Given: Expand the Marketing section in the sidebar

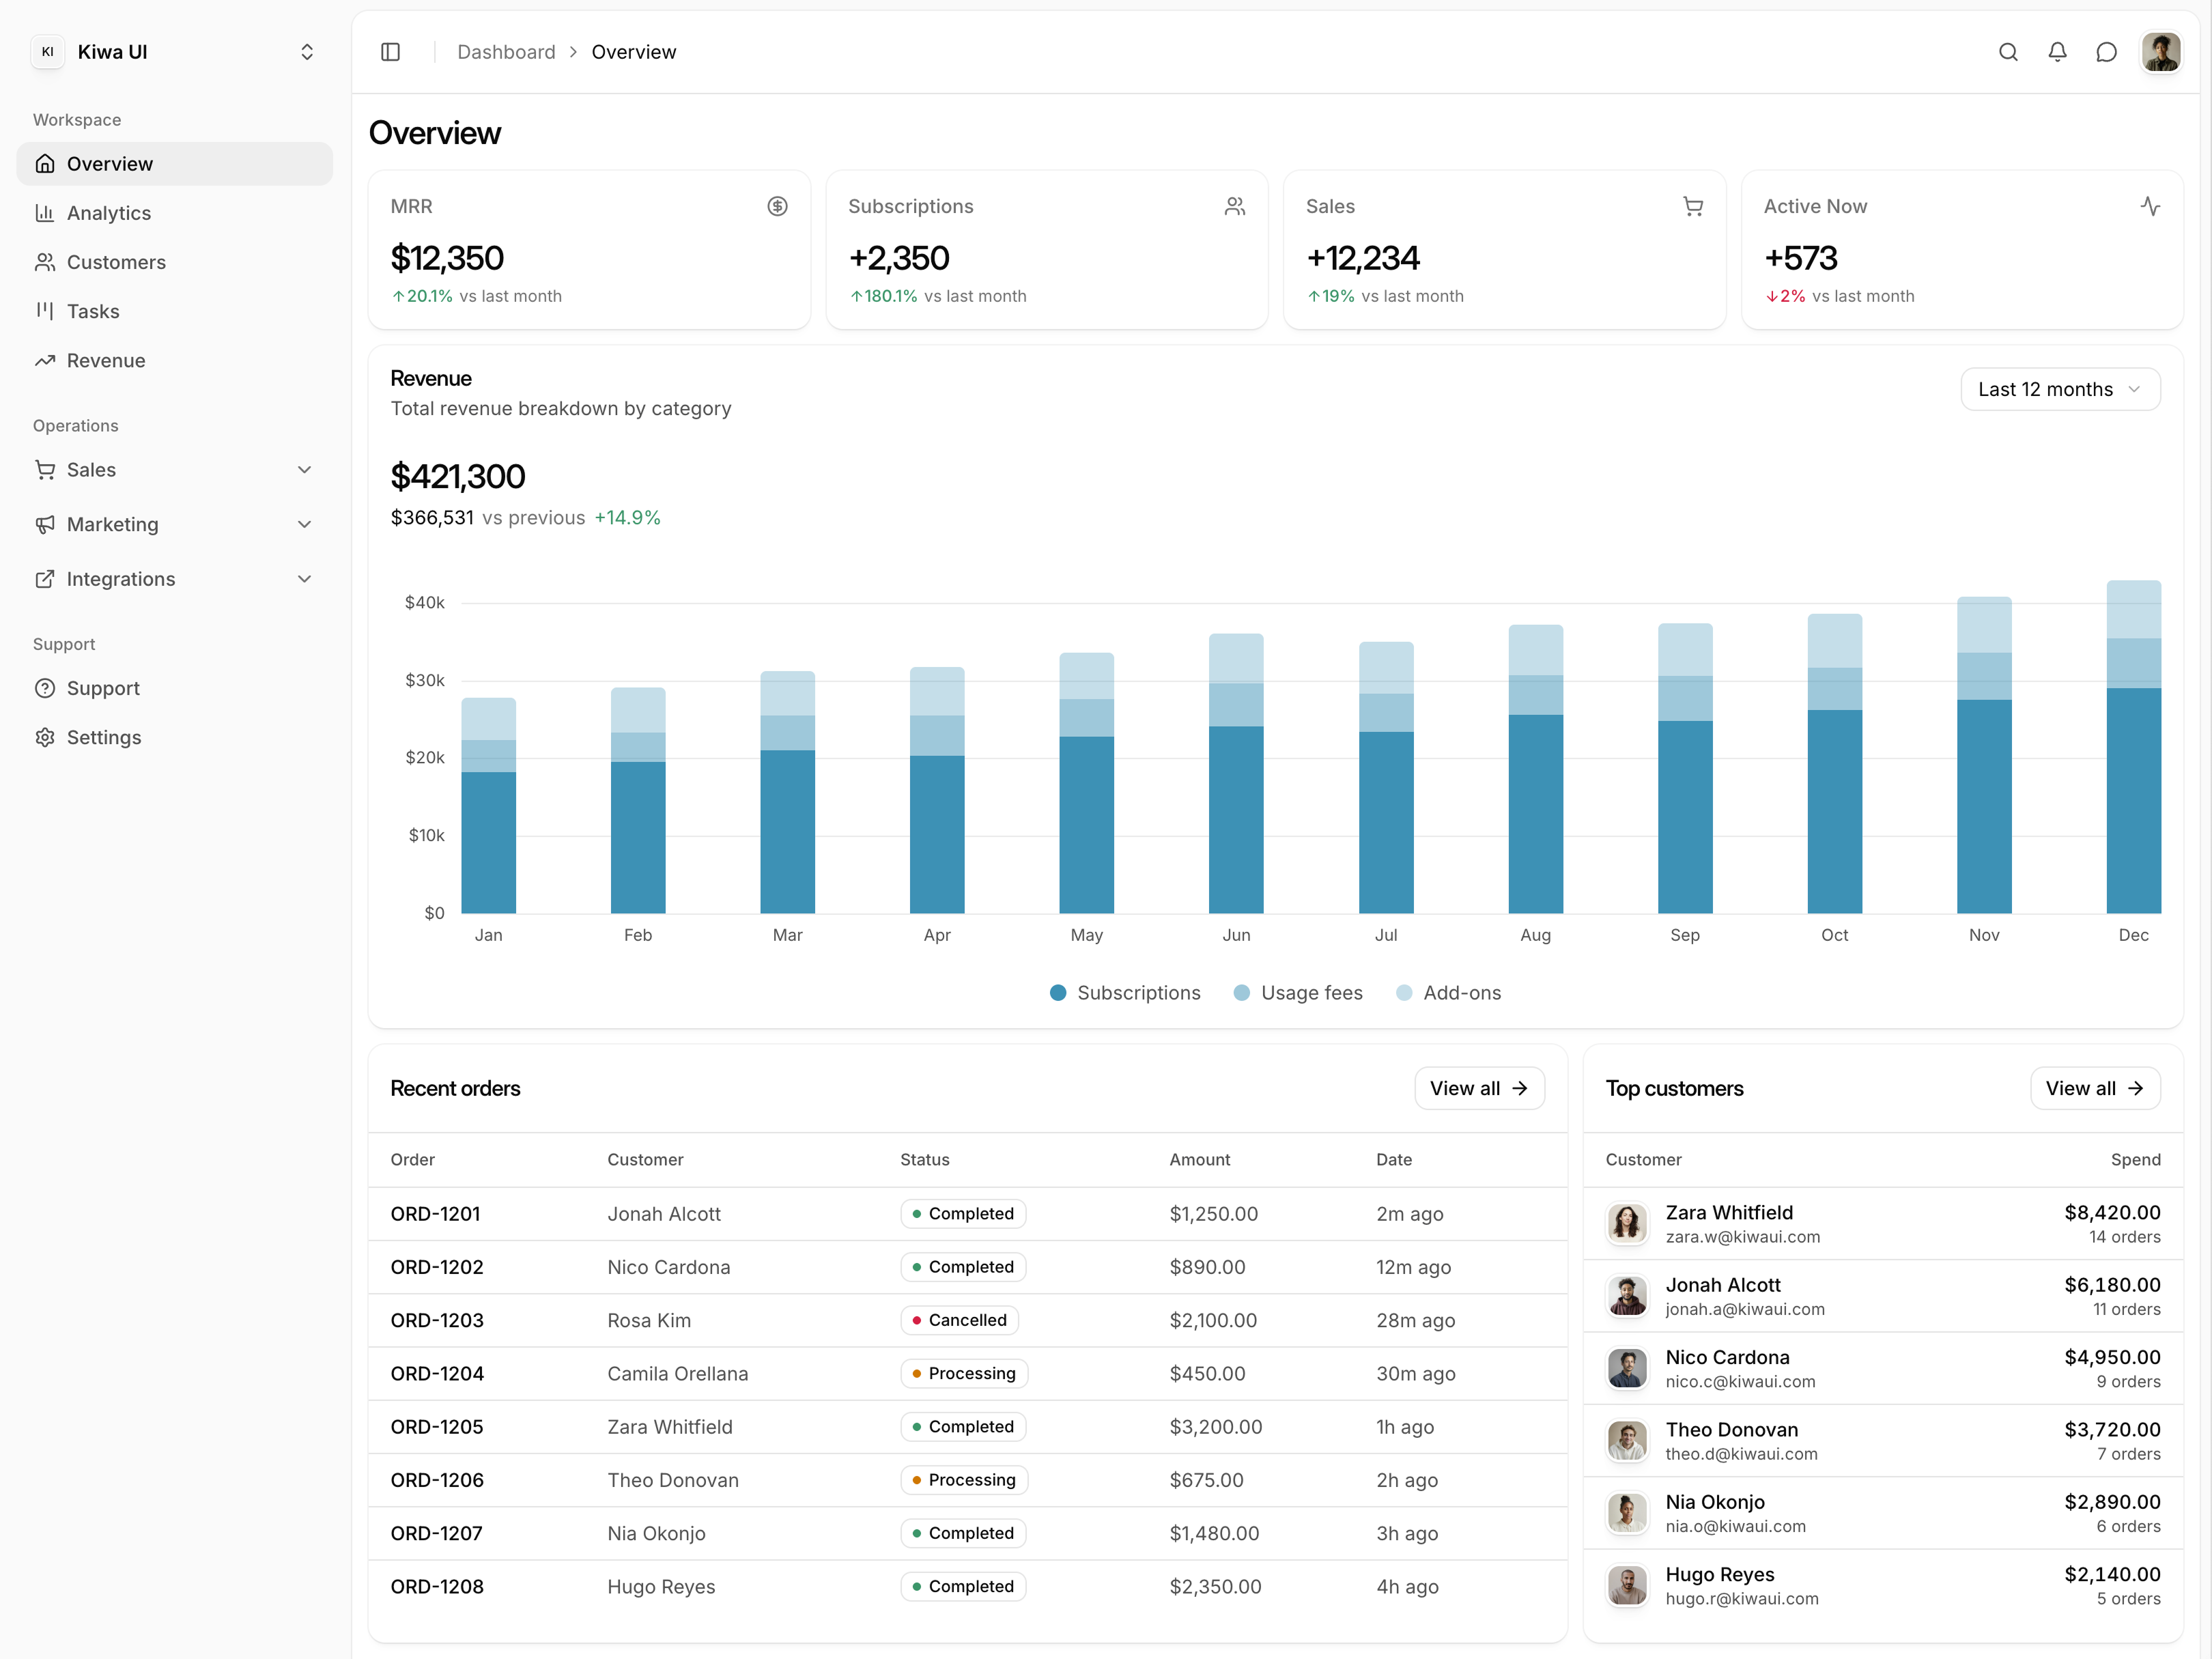Looking at the screenshot, I should (303, 524).
